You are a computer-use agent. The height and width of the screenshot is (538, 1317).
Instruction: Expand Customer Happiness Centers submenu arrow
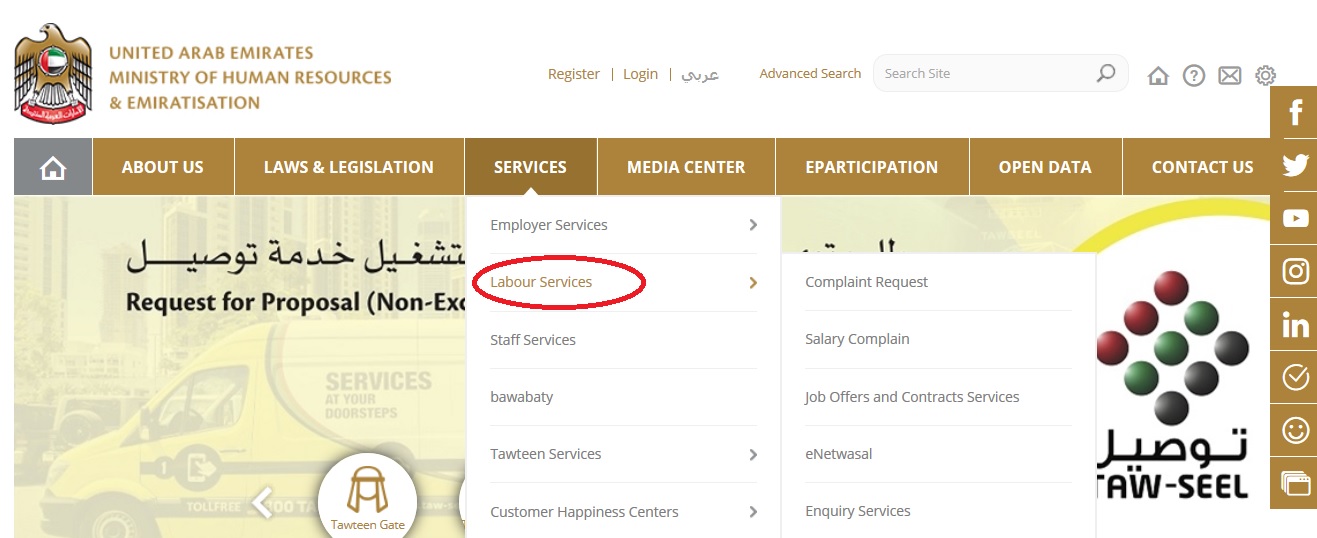point(753,512)
